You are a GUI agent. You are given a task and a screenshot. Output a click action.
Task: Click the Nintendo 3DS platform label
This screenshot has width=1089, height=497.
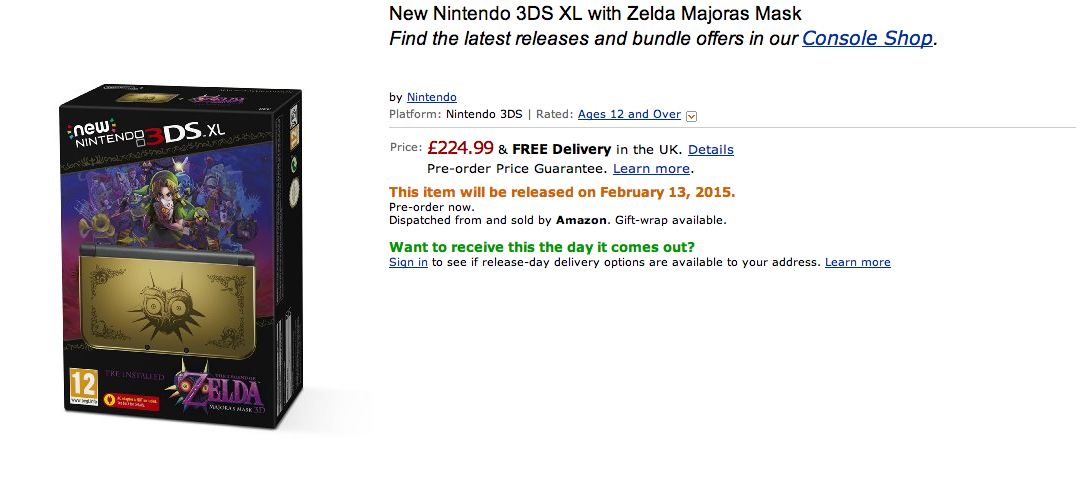(484, 114)
